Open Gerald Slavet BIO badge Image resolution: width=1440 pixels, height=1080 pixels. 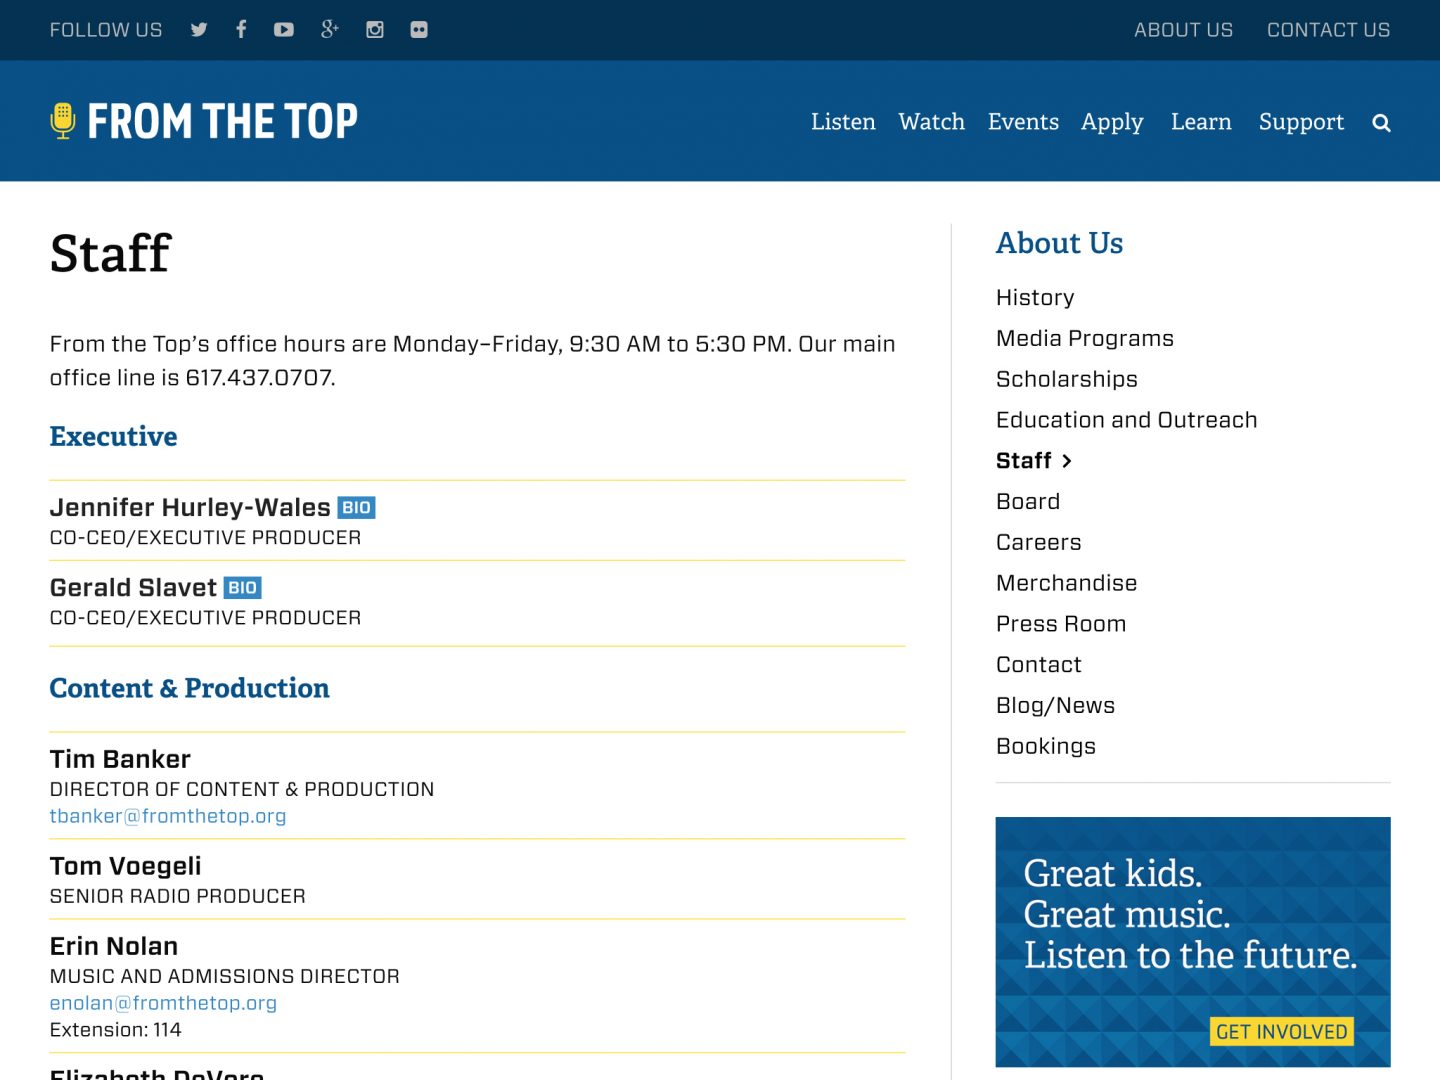click(x=242, y=588)
